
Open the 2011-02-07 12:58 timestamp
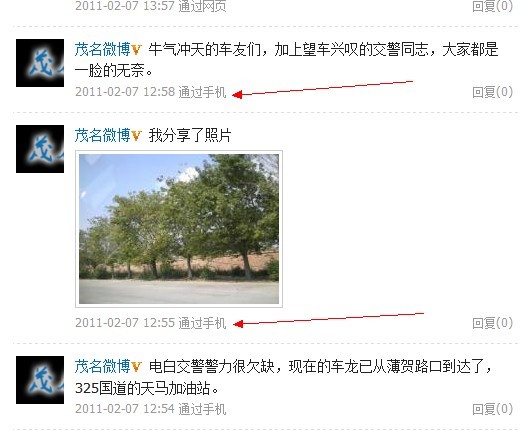point(125,92)
